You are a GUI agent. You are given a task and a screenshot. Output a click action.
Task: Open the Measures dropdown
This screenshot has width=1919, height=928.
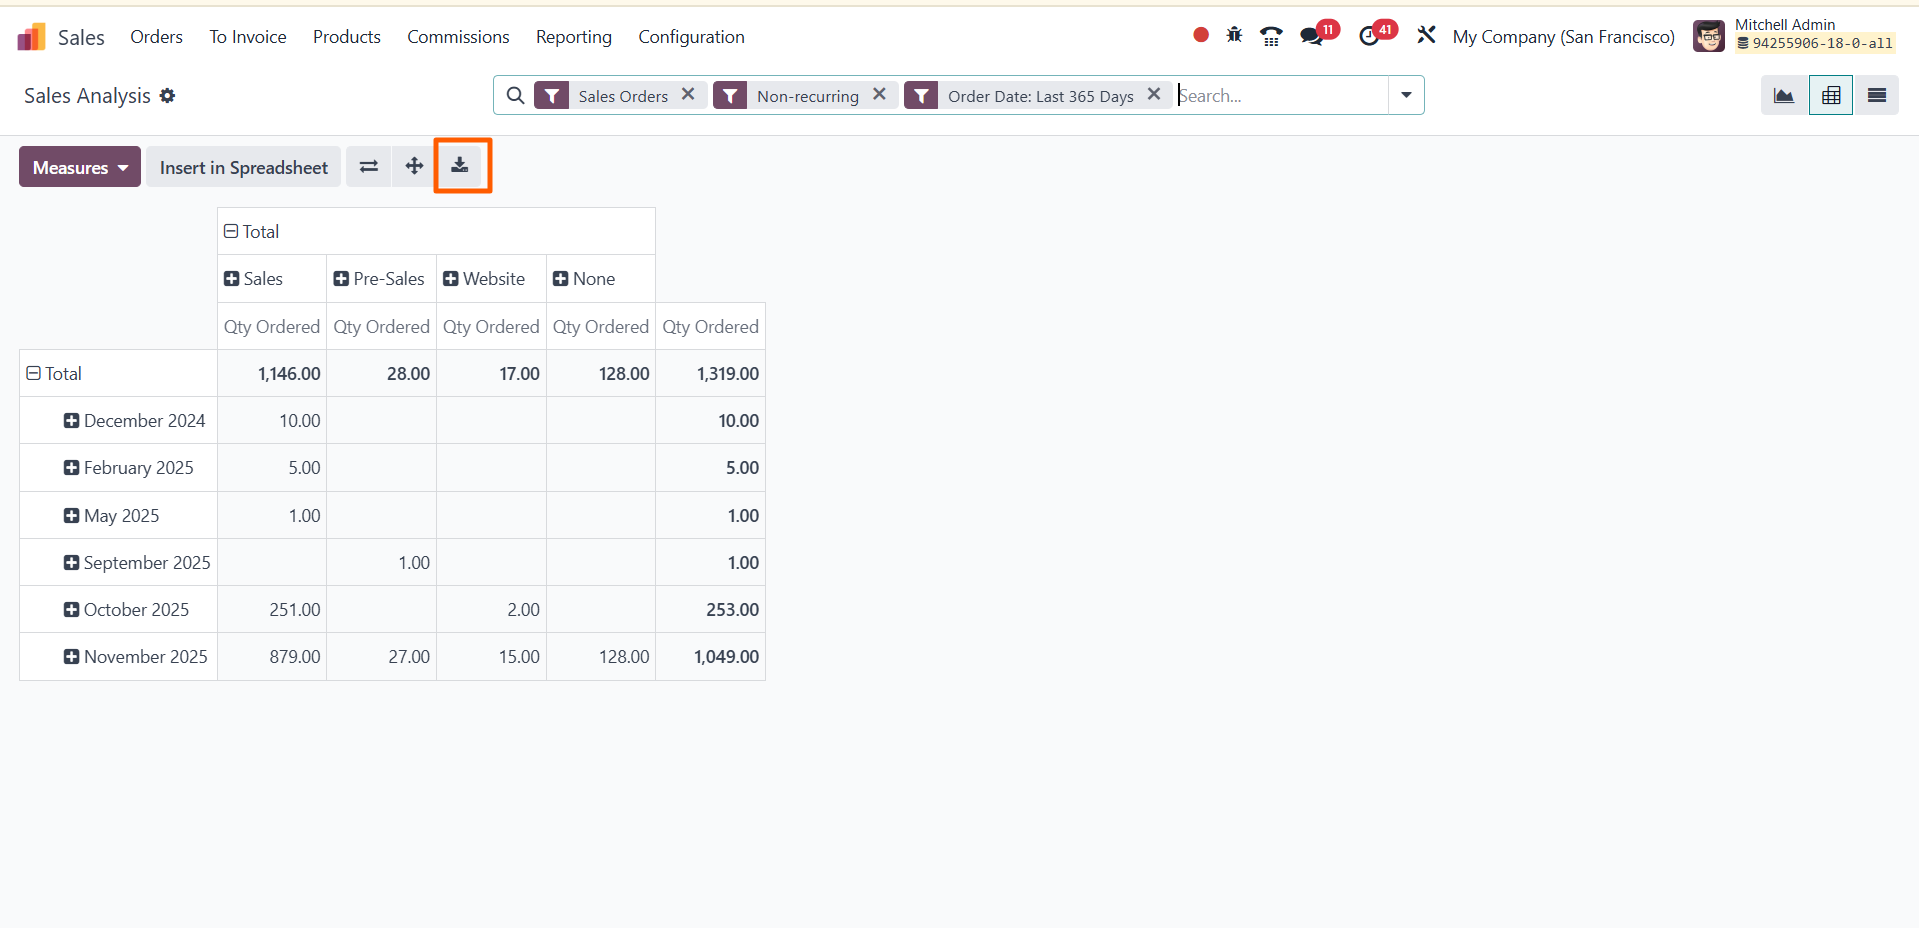80,167
